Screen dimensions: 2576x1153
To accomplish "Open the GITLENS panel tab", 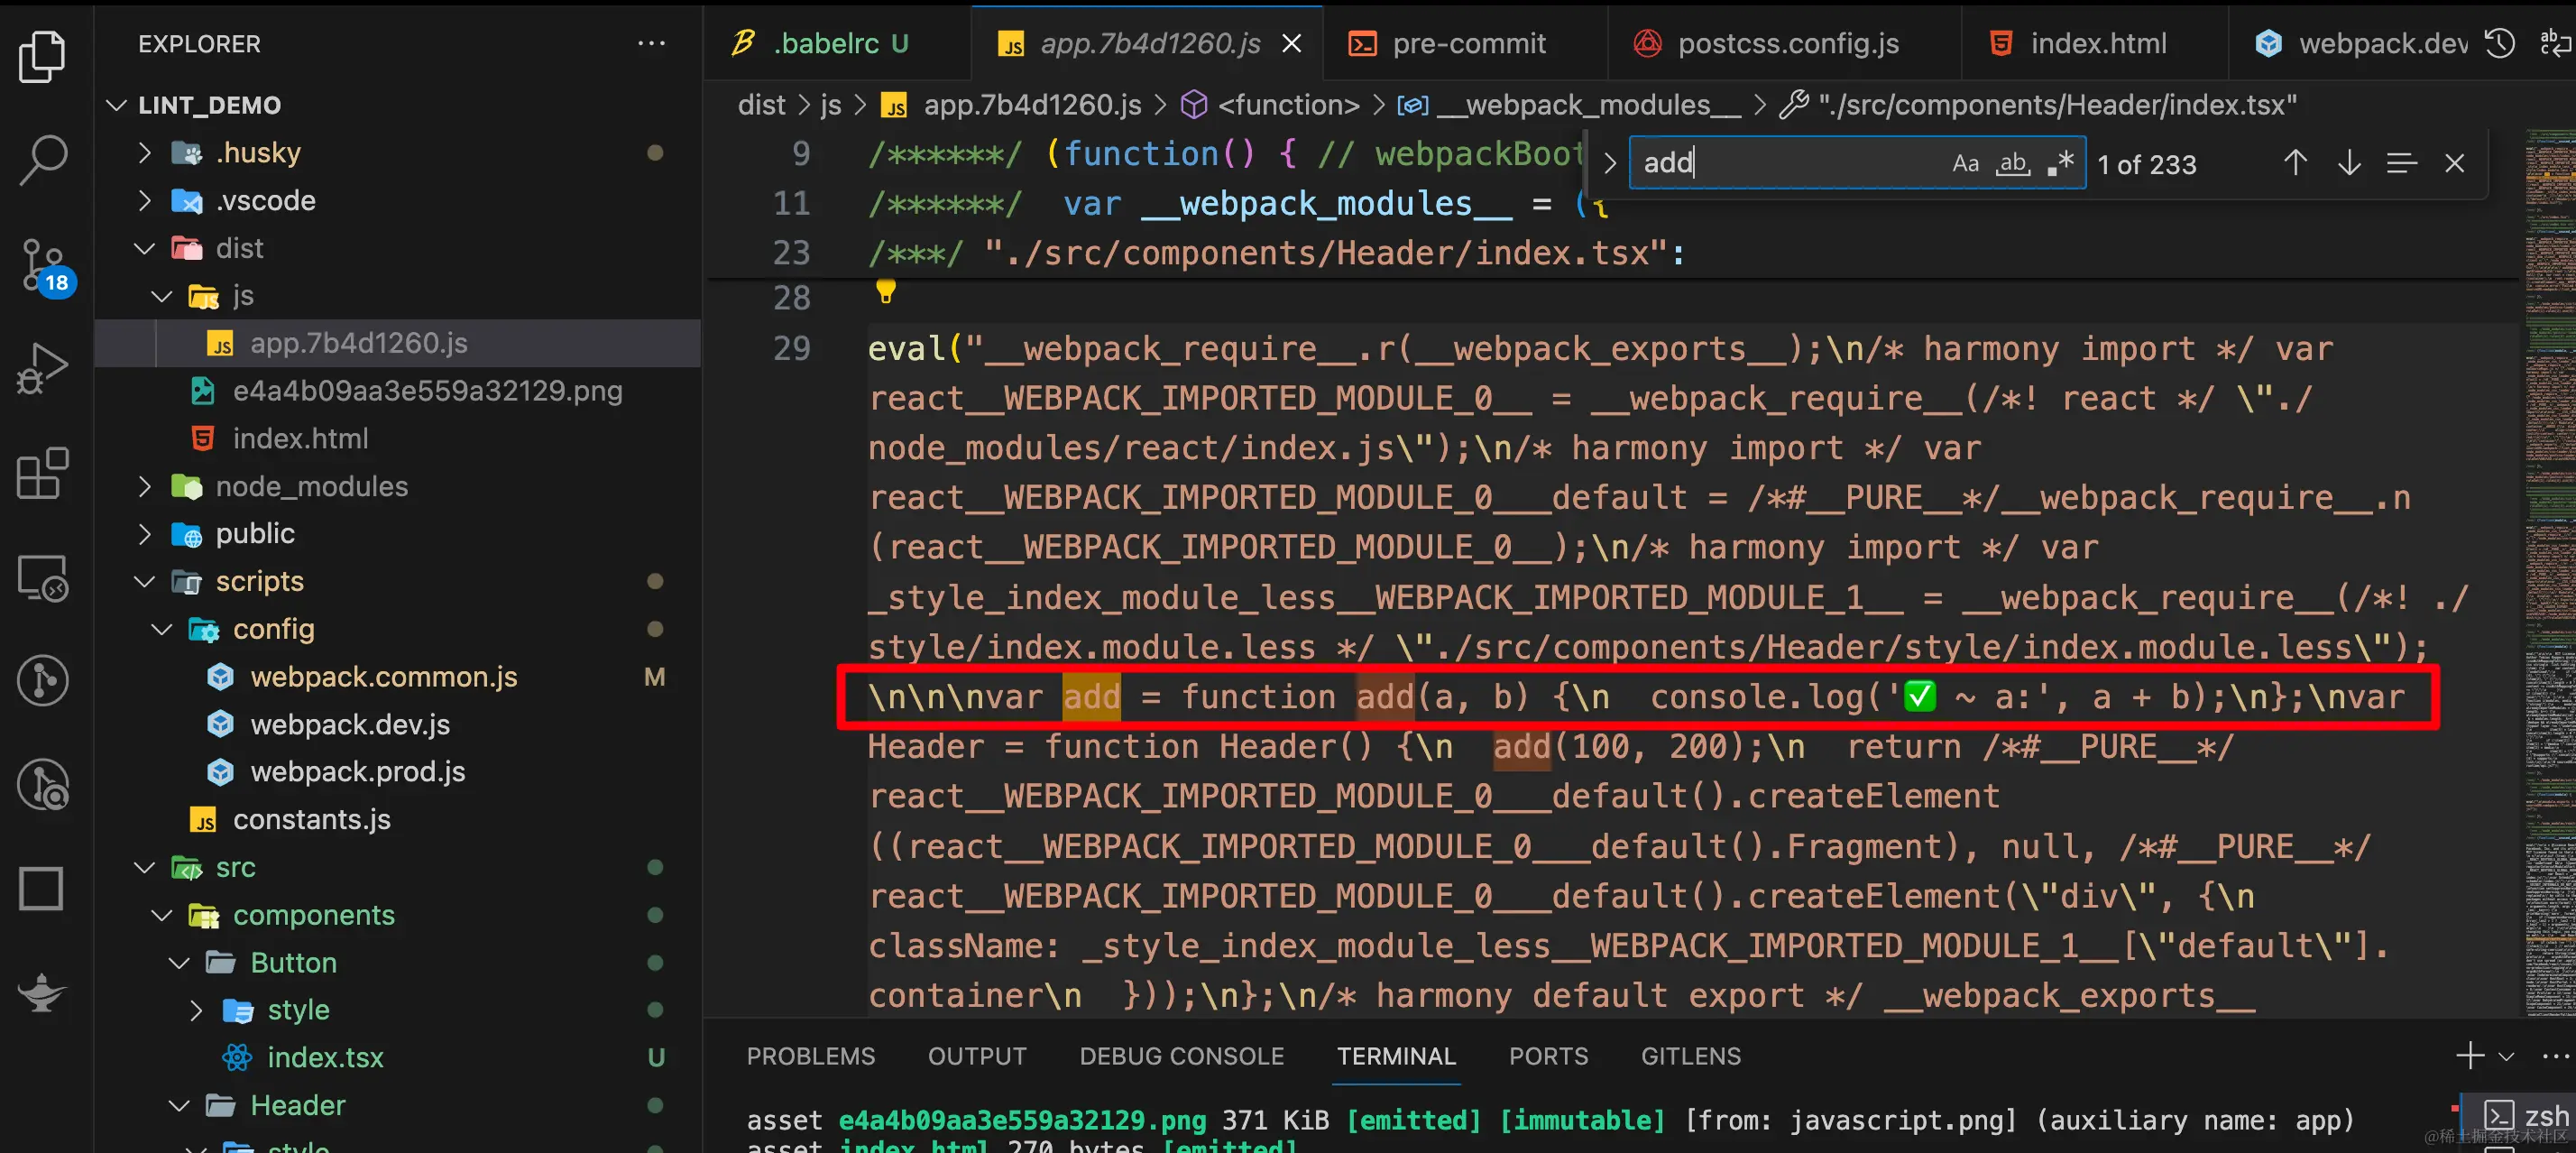I will coord(1690,1056).
